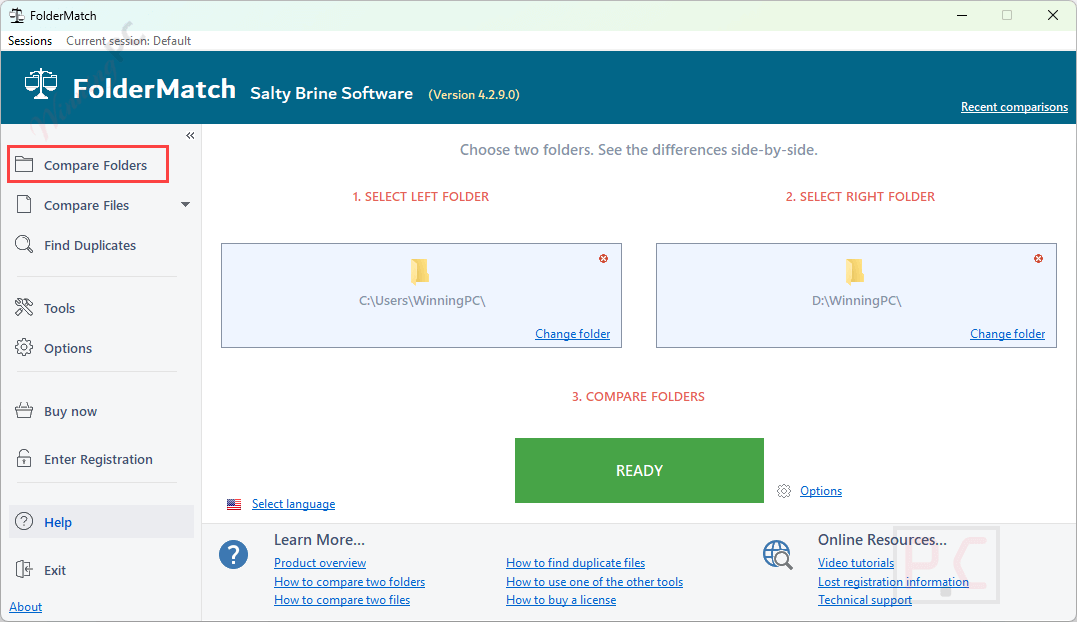Click the gear icon beside Options link
The image size is (1077, 622).
click(784, 491)
